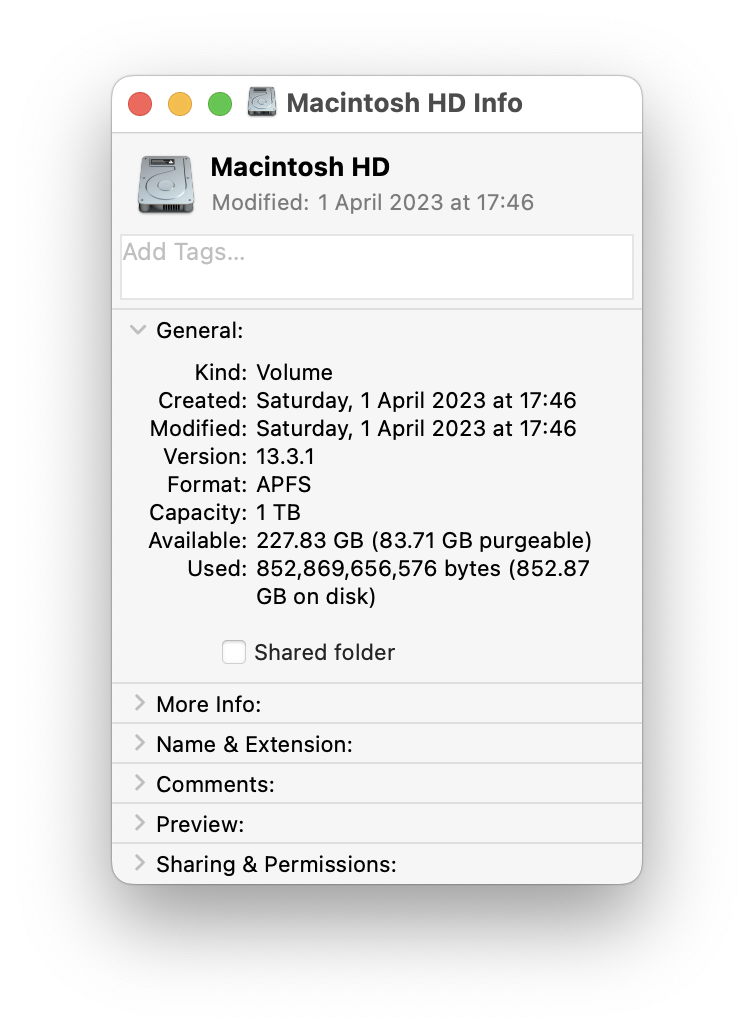This screenshot has height=1032, width=754.
Task: Click the Version value '13.3.1'
Action: [286, 456]
